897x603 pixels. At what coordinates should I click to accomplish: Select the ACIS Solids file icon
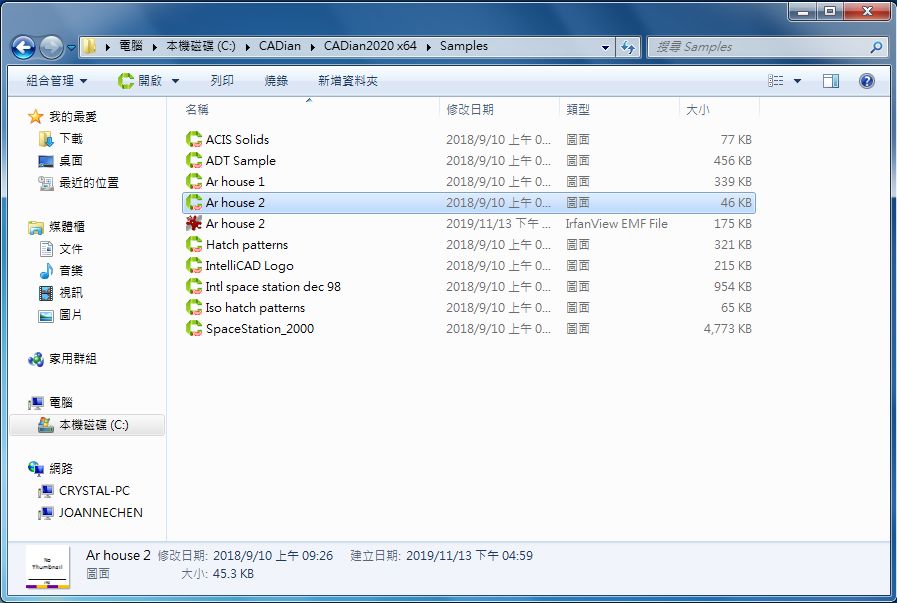coord(194,139)
